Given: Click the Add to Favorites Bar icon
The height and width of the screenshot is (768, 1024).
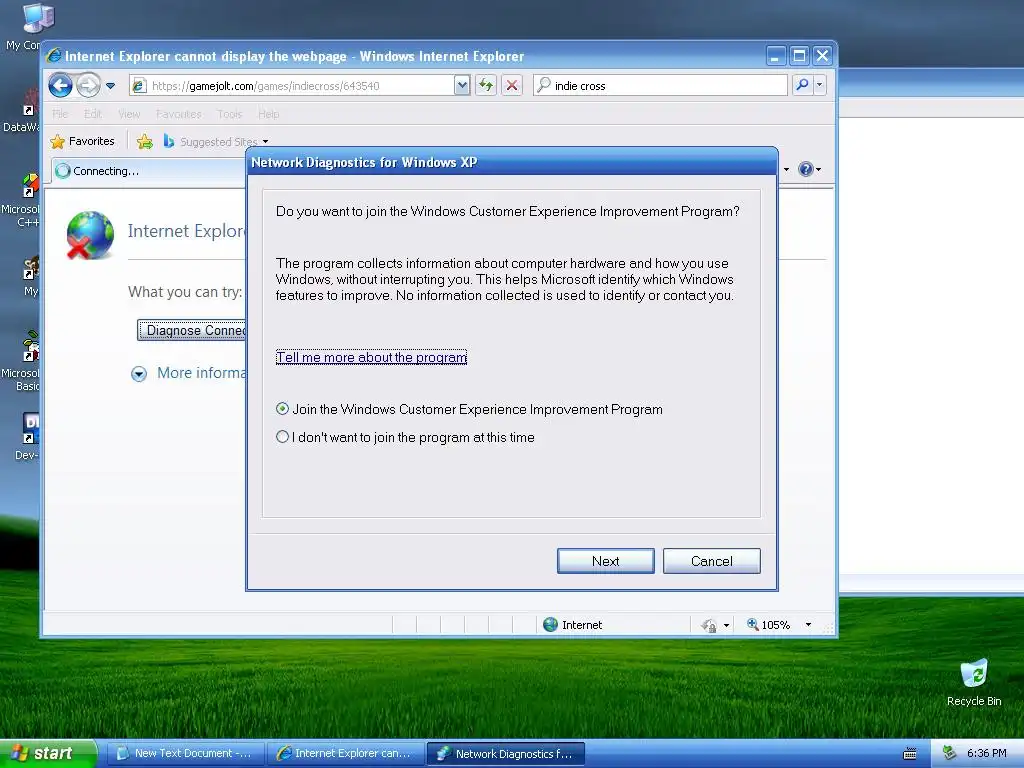Looking at the screenshot, I should 145,141.
